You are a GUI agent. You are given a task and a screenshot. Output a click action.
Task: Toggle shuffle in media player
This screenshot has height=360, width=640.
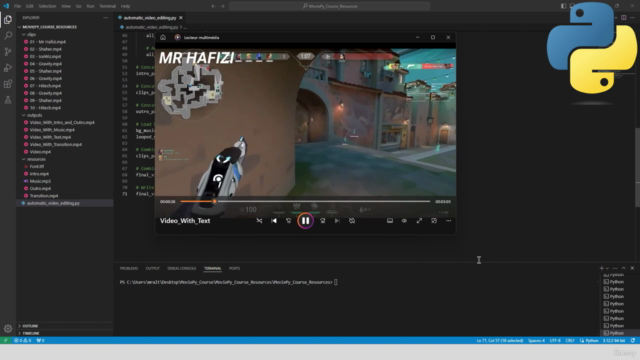(x=259, y=221)
